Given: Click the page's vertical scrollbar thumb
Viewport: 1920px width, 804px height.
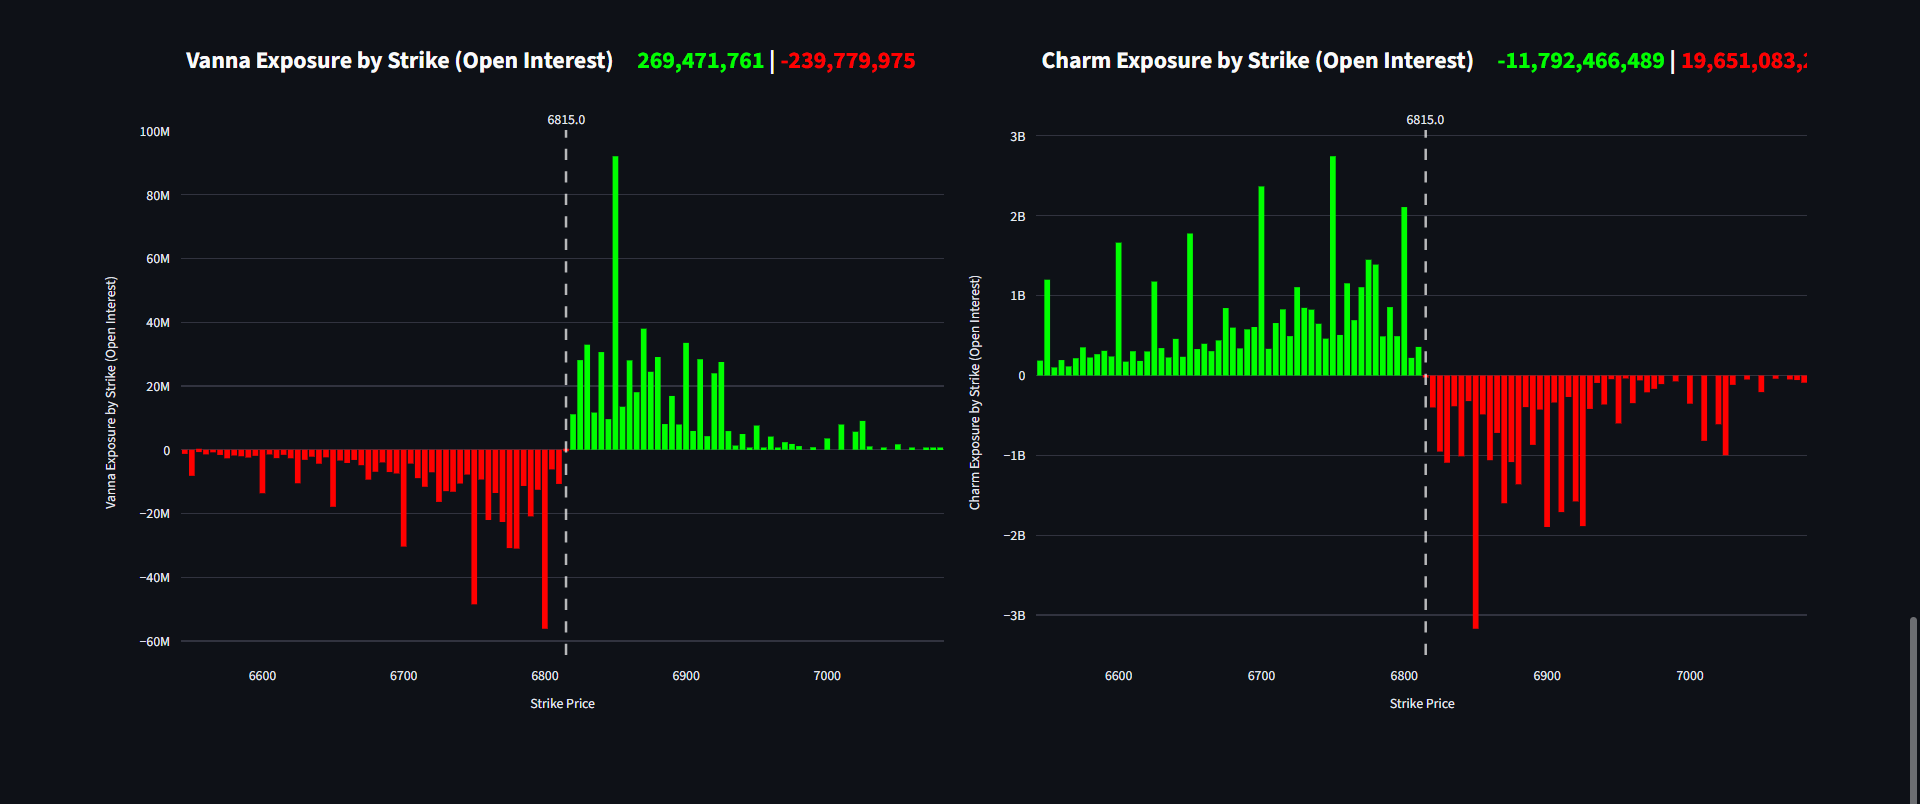Looking at the screenshot, I should click(x=1913, y=710).
